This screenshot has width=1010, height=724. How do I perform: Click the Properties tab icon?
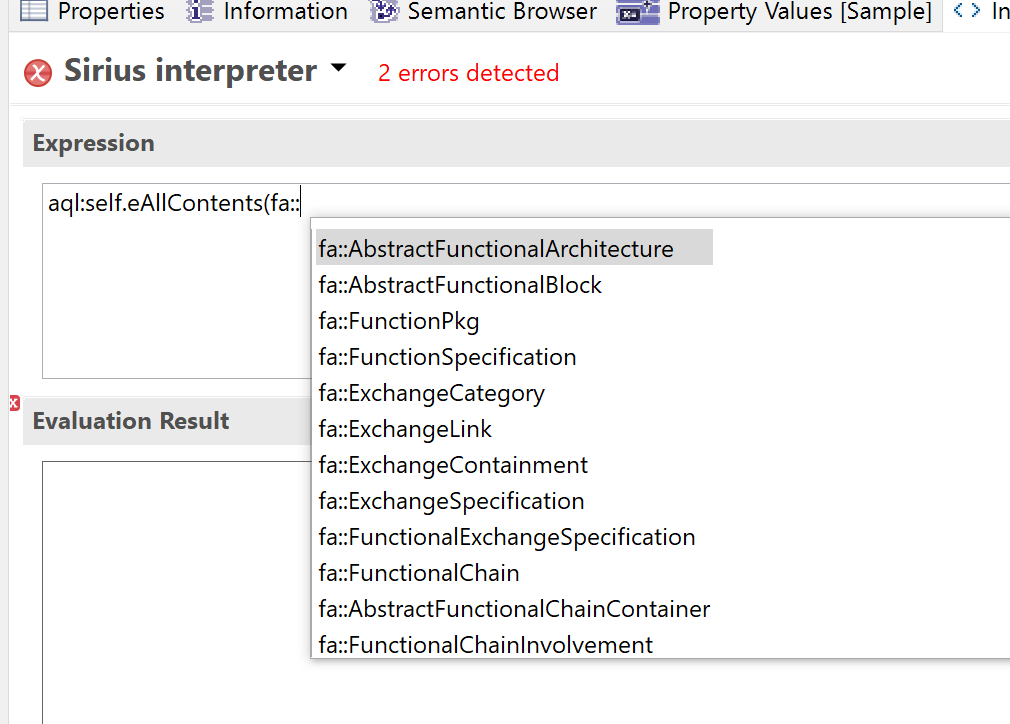(x=34, y=11)
